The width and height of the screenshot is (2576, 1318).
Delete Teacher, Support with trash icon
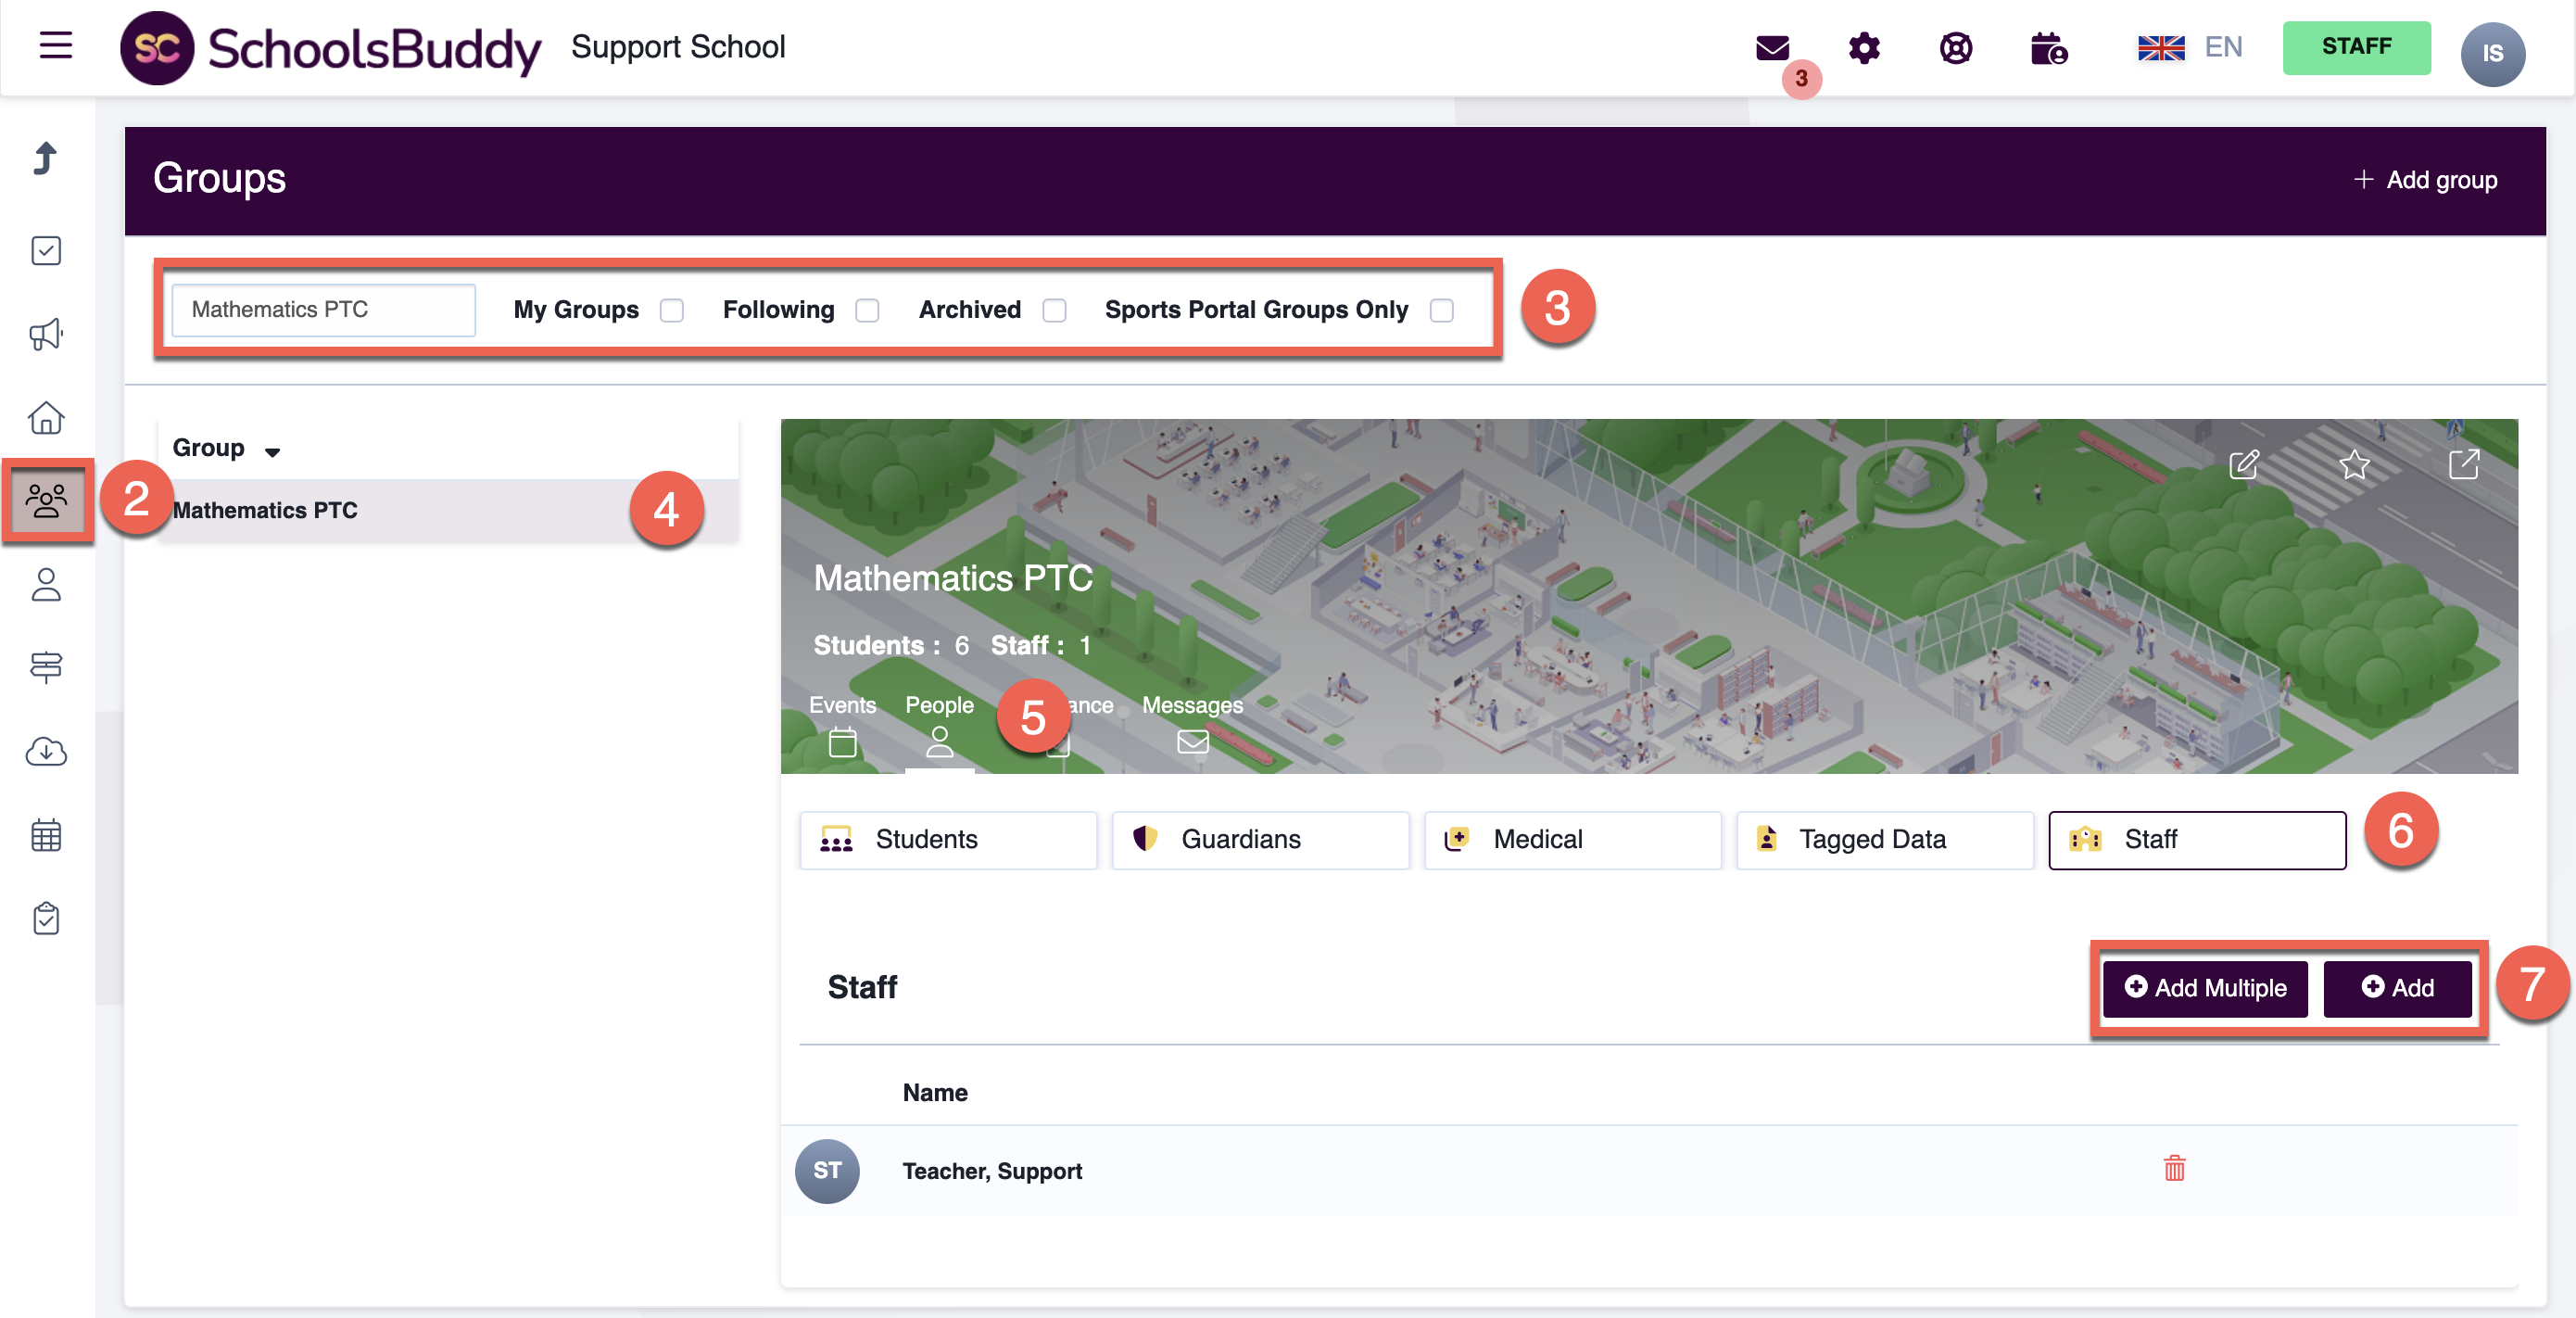[2174, 1169]
